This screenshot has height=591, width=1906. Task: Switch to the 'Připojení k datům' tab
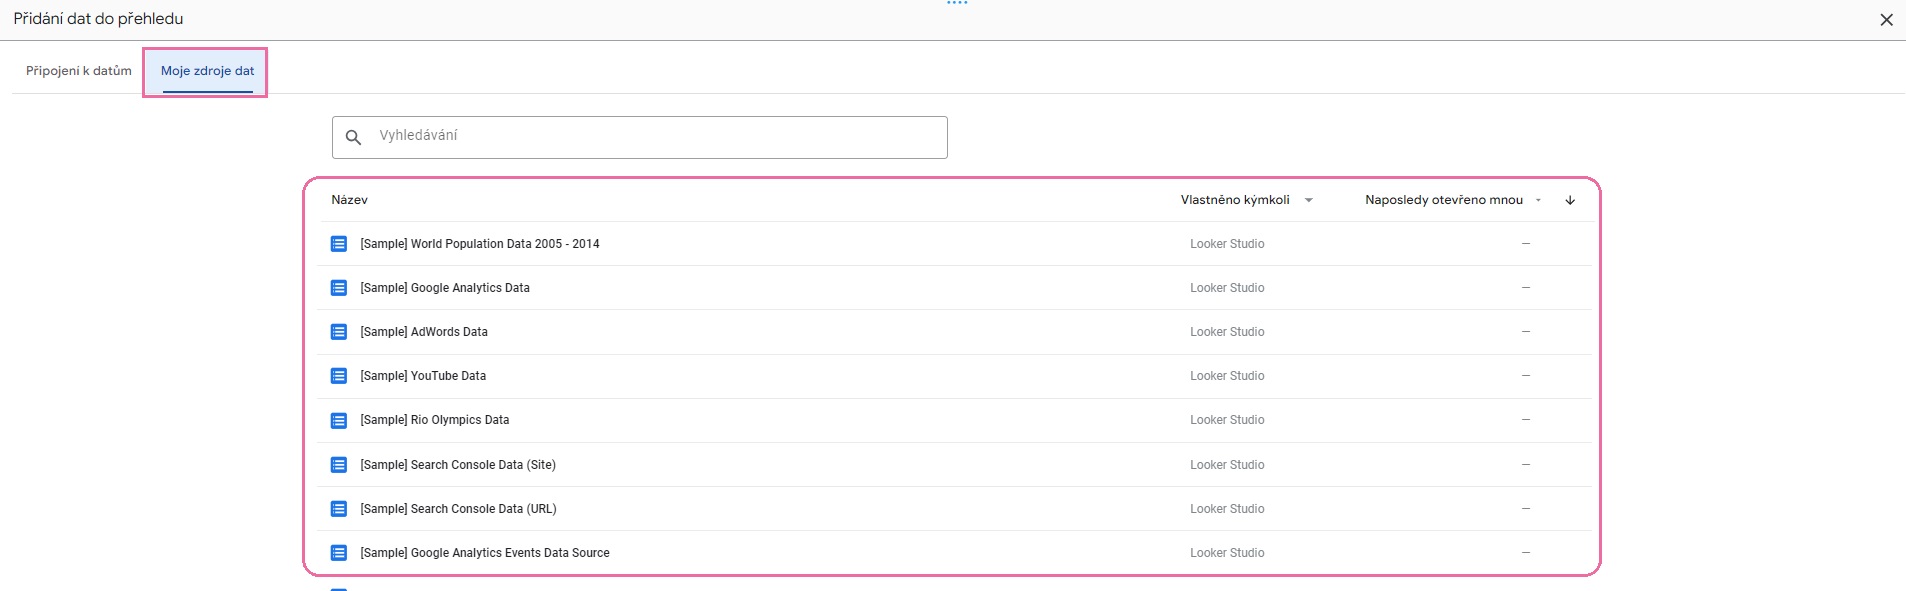79,71
